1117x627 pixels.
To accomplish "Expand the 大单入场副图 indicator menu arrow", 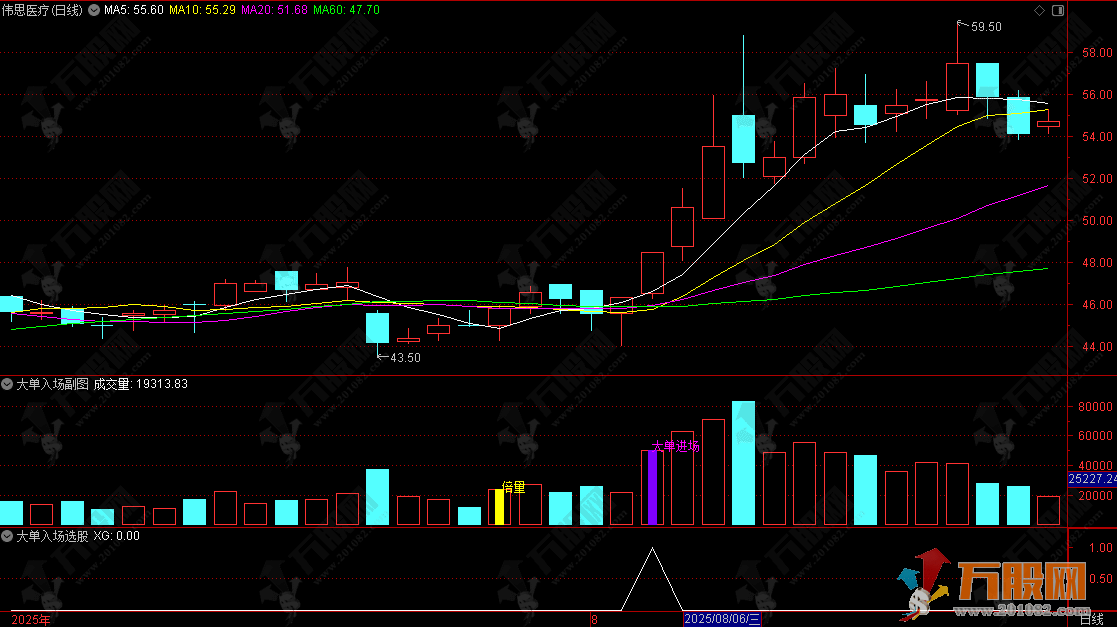I will 7,383.
